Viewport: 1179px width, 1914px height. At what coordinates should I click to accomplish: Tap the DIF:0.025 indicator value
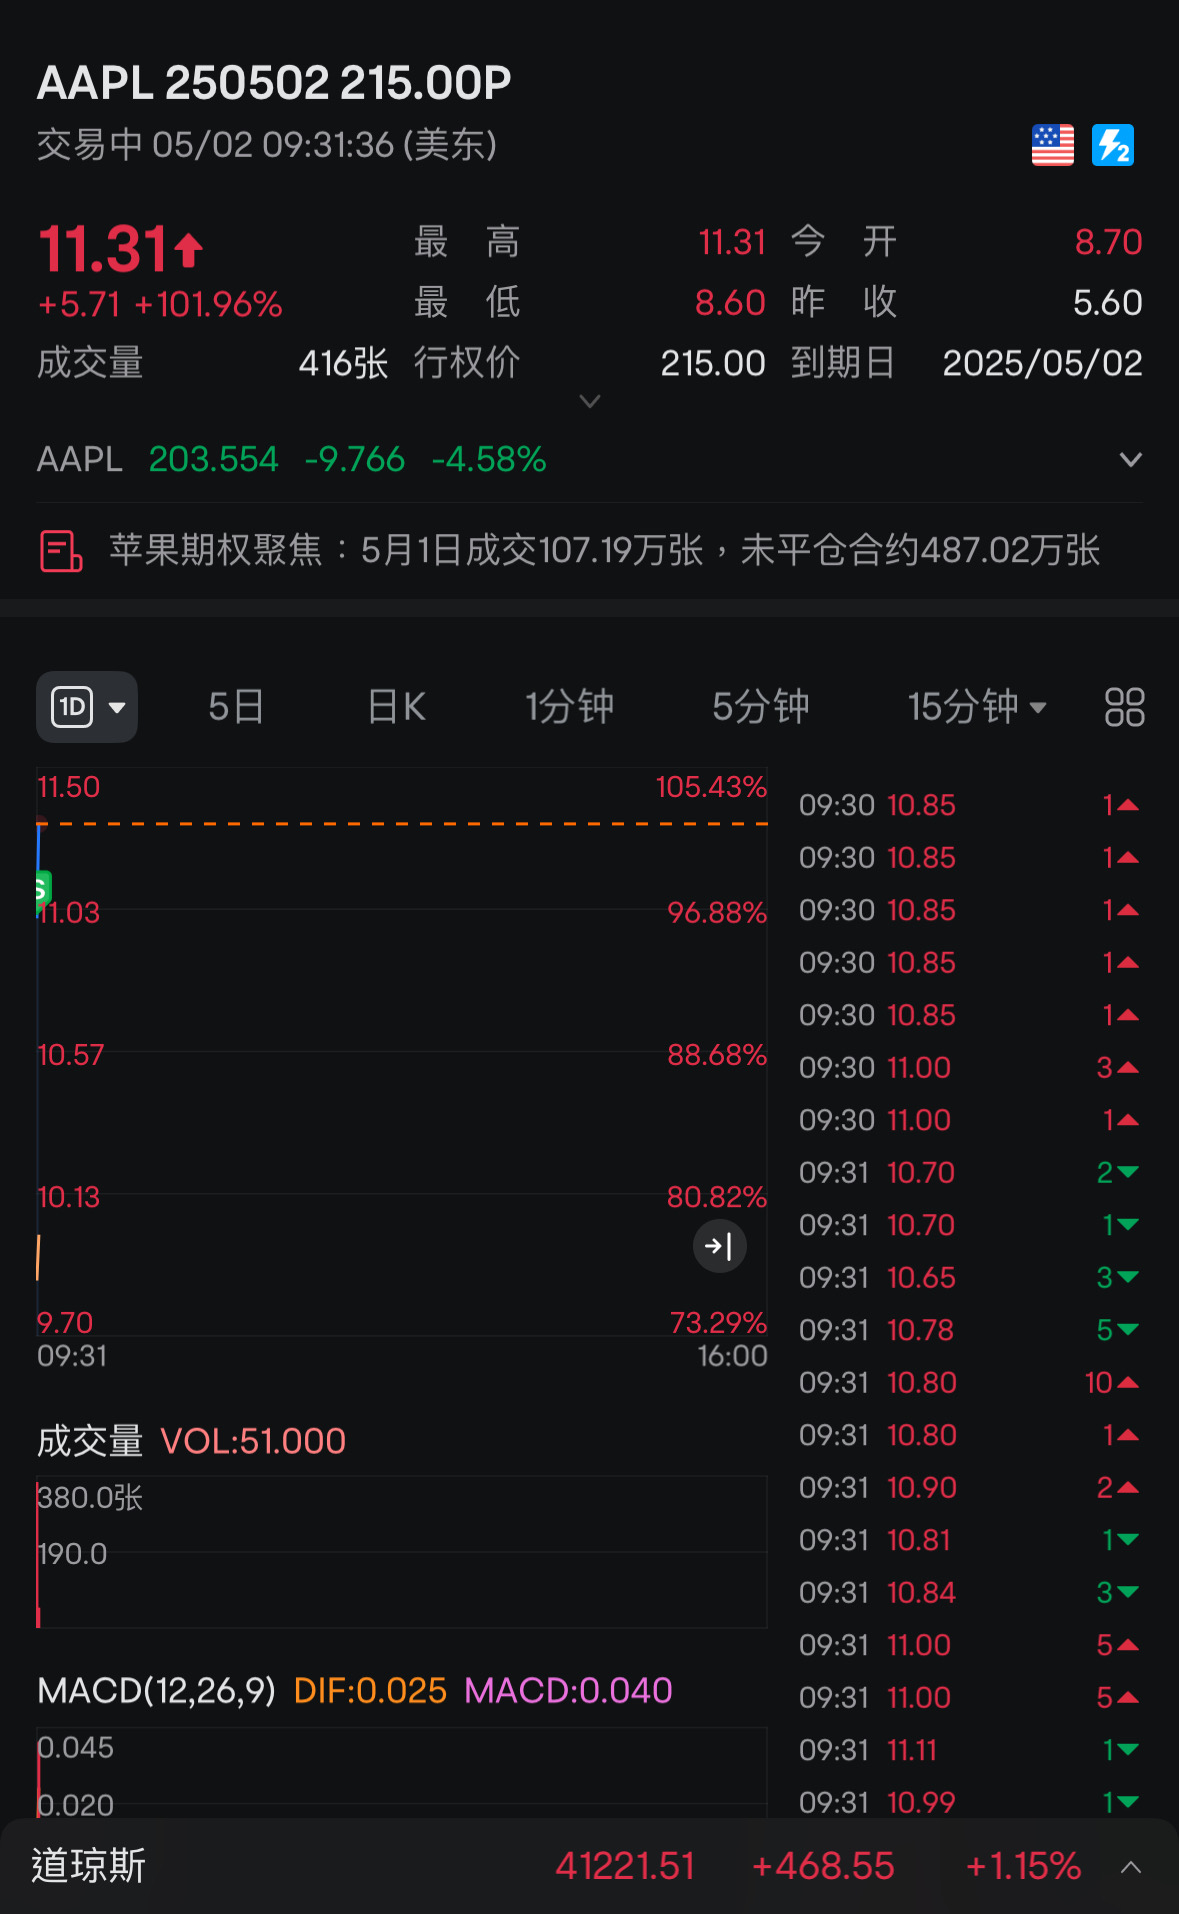(x=370, y=1691)
